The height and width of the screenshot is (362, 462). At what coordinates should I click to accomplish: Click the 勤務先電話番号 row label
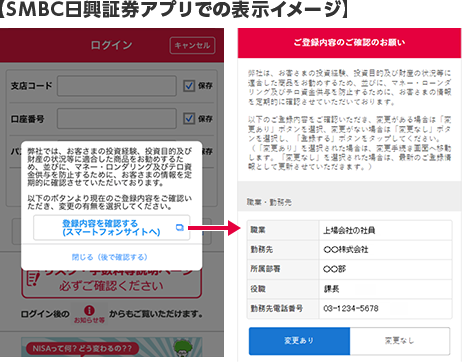click(277, 308)
